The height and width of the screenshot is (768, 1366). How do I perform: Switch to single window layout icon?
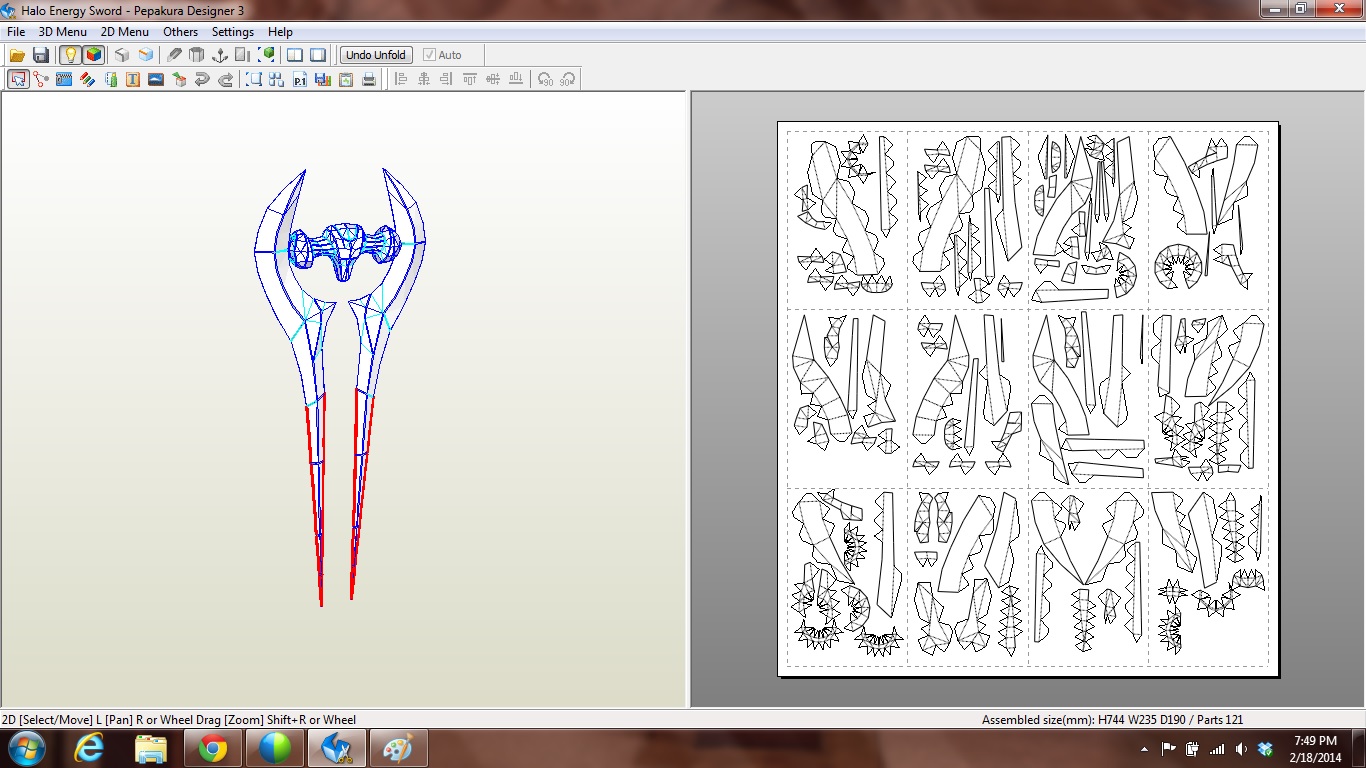[x=318, y=55]
